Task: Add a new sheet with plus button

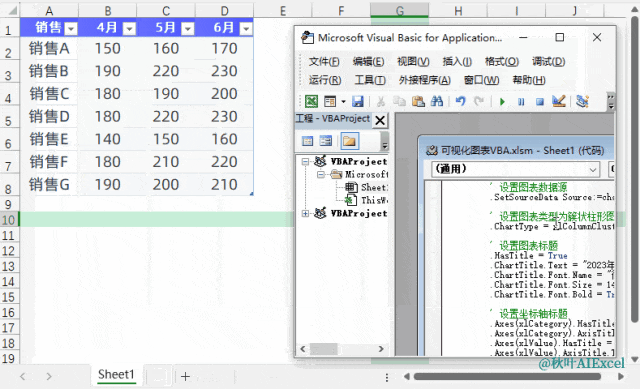Action: 185,376
